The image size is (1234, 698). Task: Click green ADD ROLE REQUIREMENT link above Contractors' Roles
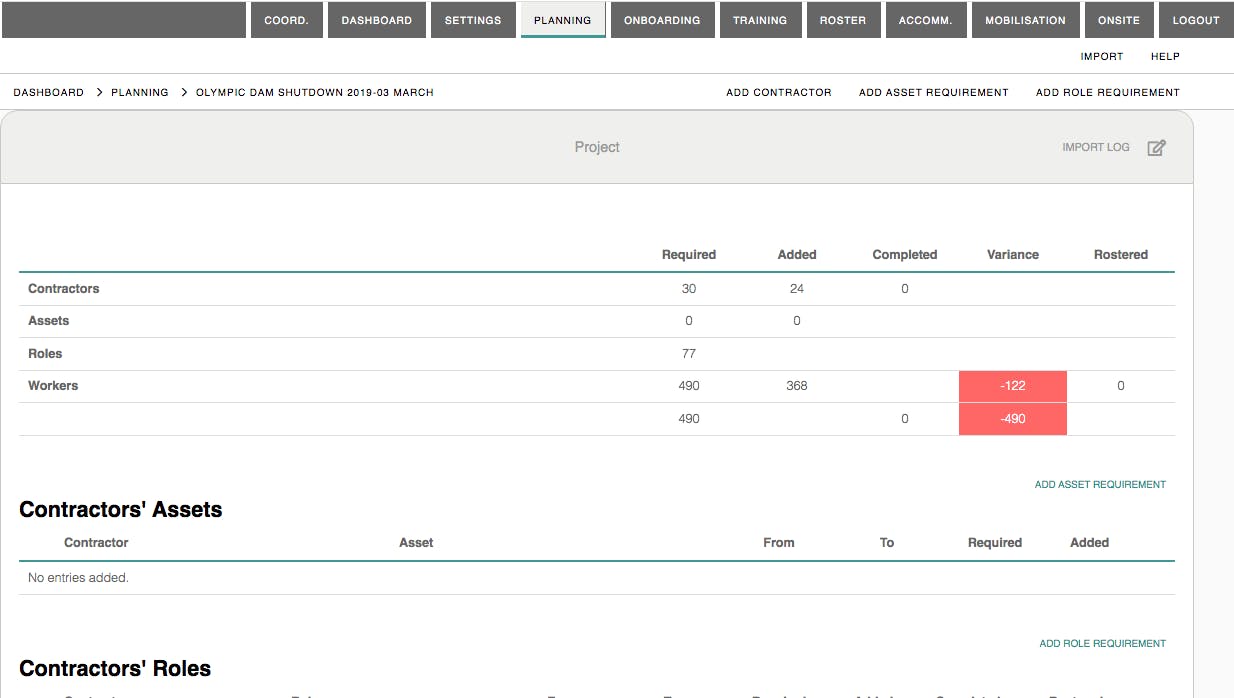(x=1103, y=643)
